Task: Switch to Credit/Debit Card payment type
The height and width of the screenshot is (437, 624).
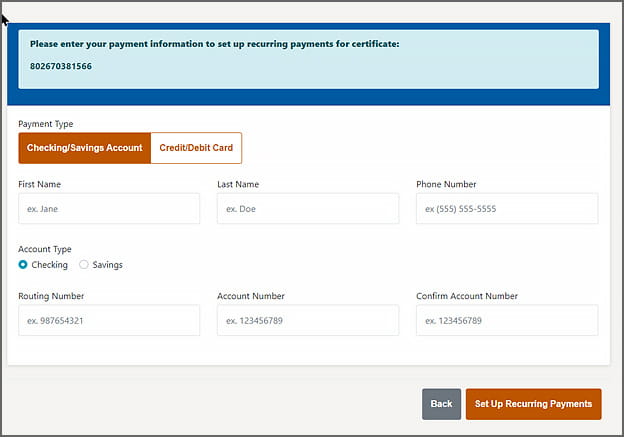Action: [x=196, y=148]
